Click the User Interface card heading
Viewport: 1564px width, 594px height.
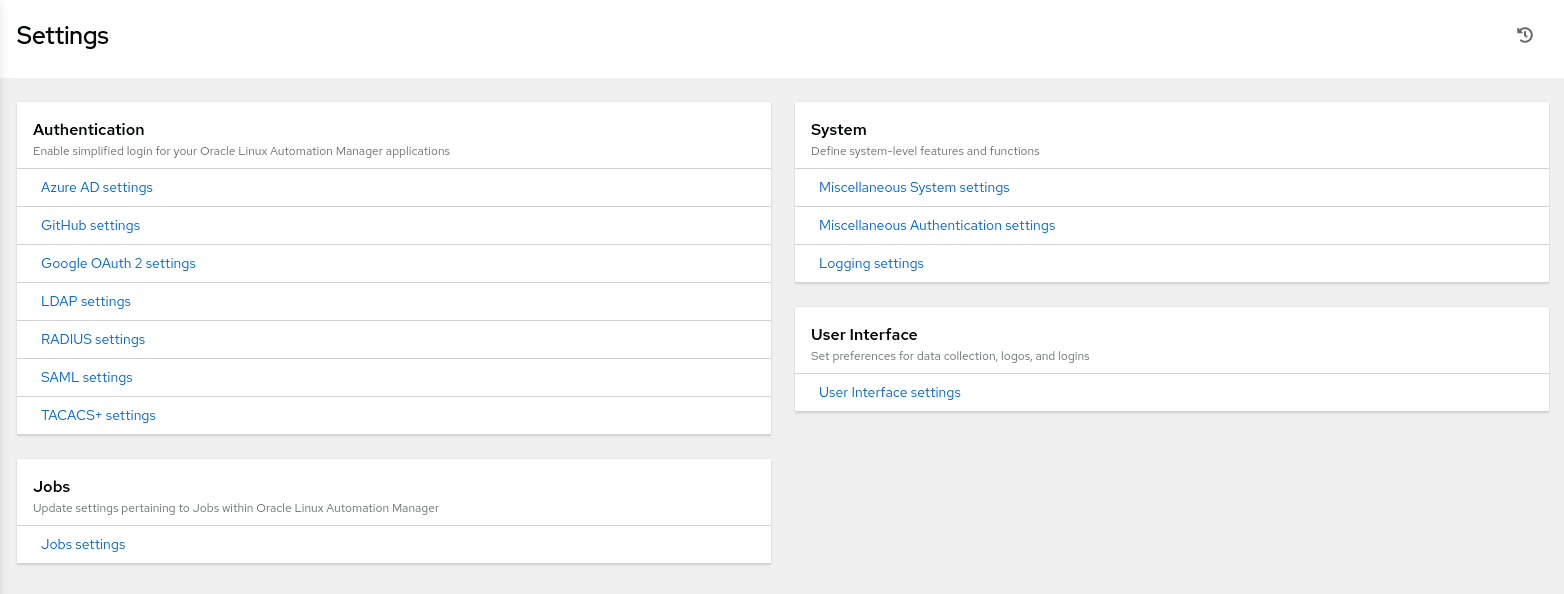click(864, 334)
